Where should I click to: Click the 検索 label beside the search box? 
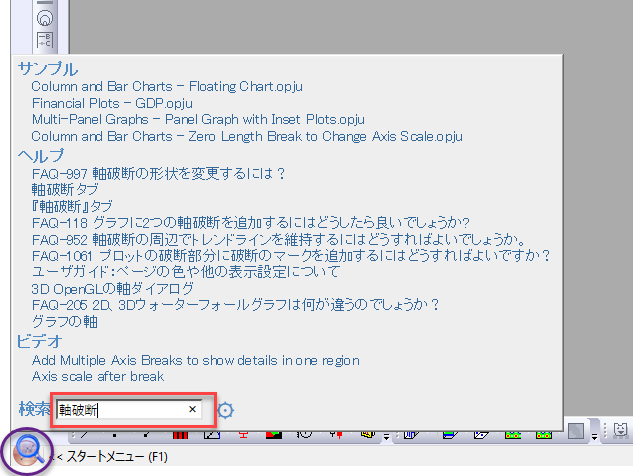(x=34, y=409)
